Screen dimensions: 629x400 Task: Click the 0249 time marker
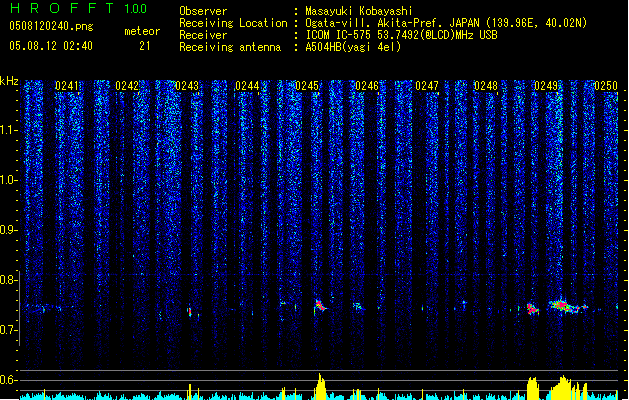546,86
